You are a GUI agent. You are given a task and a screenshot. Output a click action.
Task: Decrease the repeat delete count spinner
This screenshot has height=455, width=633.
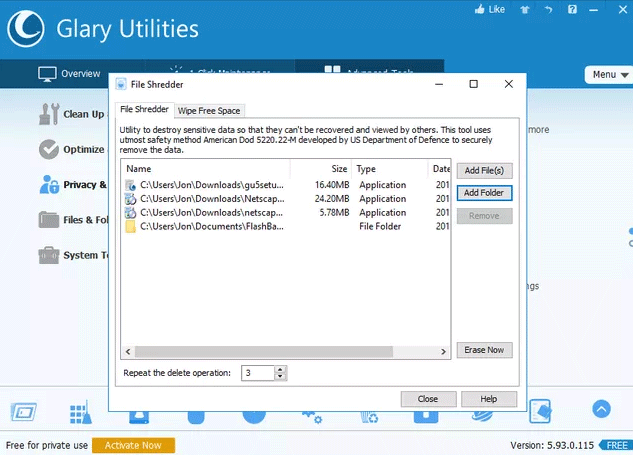pos(280,376)
